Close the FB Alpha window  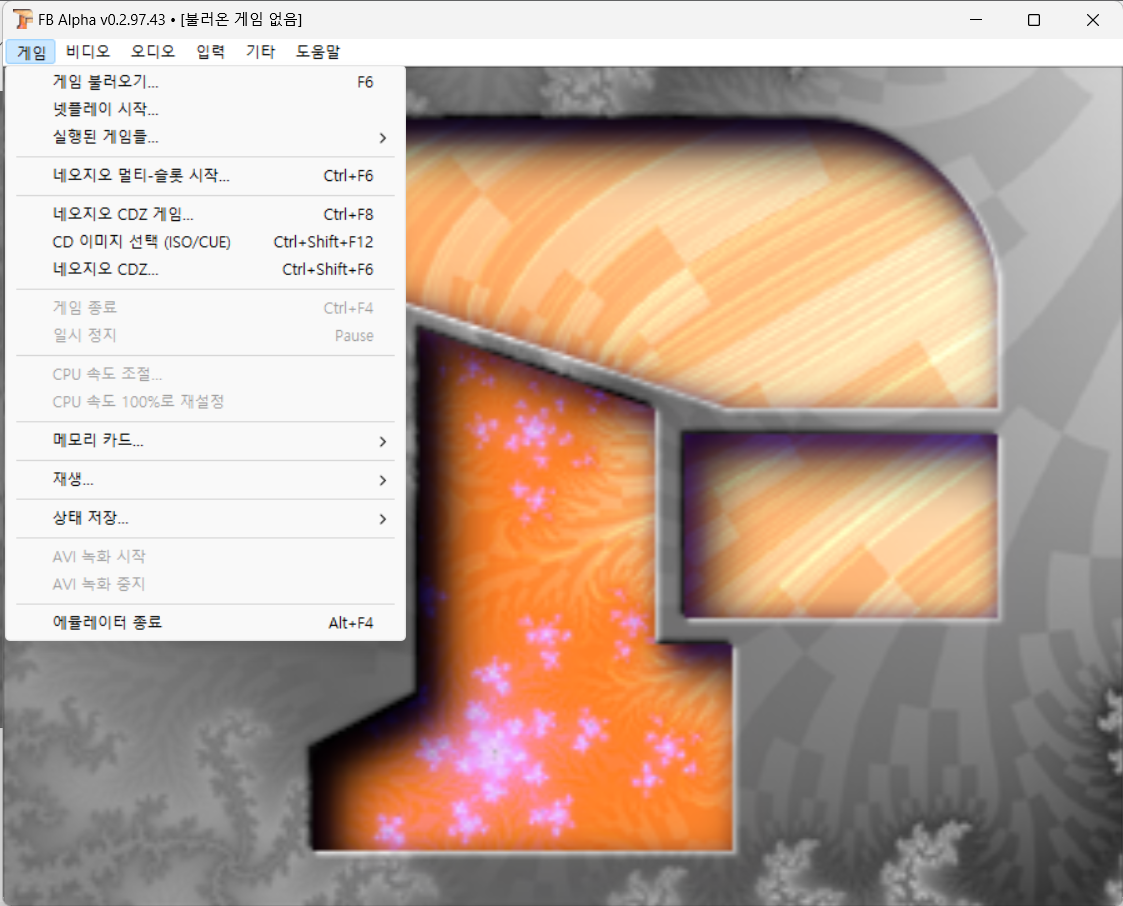[1092, 20]
